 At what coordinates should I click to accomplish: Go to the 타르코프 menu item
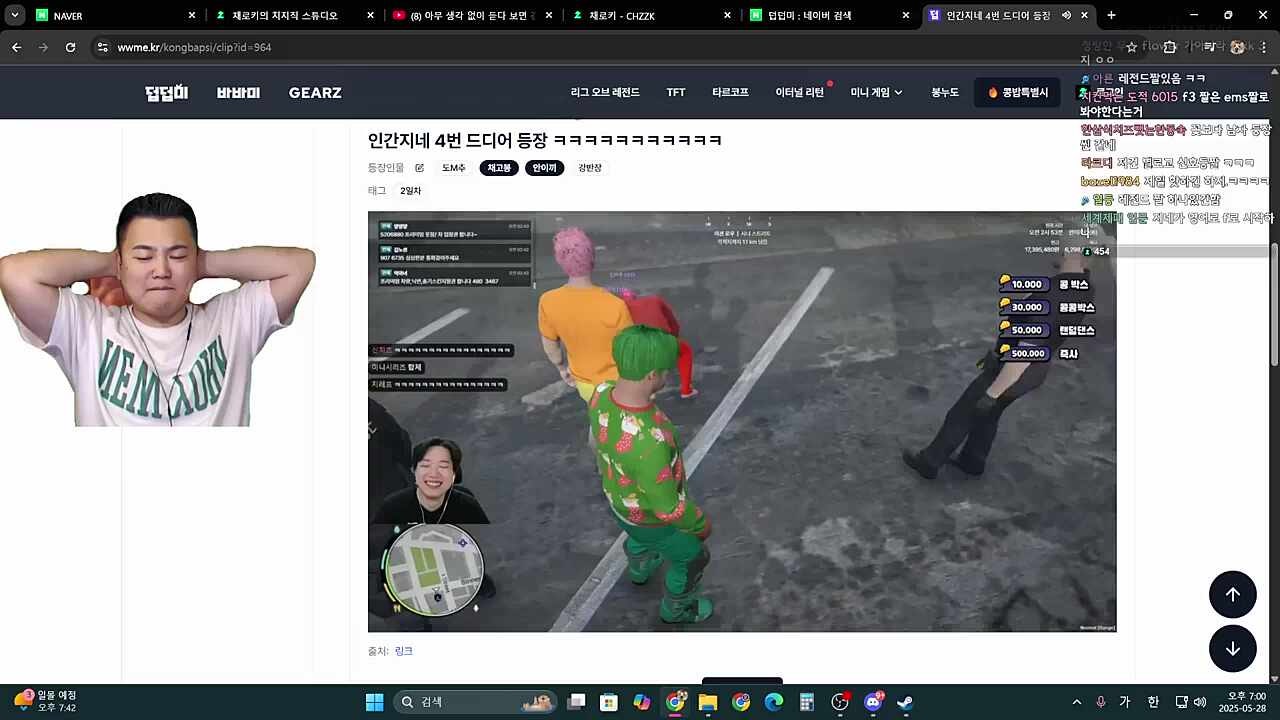pos(730,92)
